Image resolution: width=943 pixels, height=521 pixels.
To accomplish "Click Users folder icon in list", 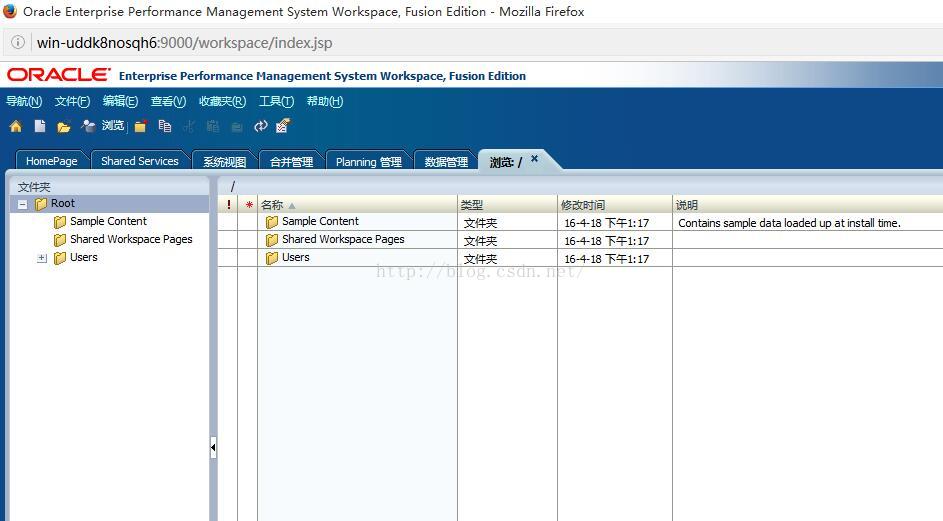I will tap(272, 258).
